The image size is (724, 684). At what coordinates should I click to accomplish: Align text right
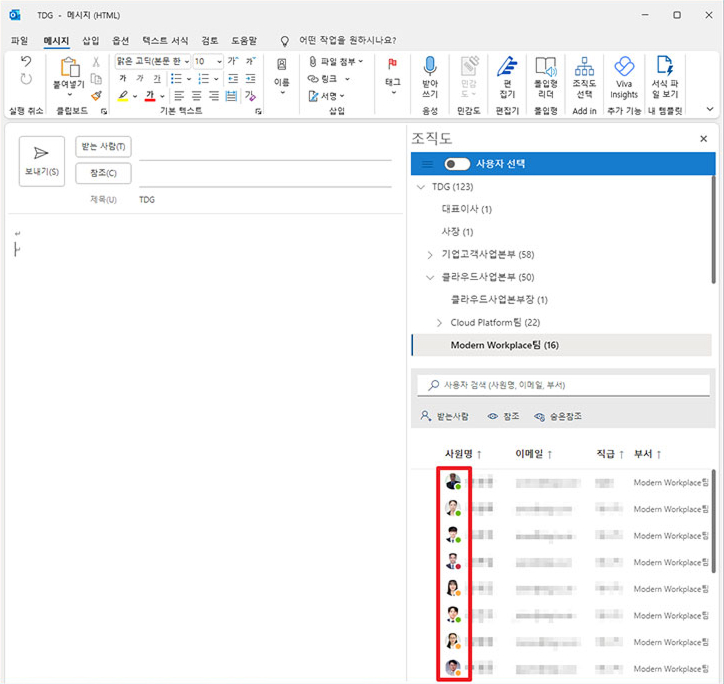click(214, 96)
